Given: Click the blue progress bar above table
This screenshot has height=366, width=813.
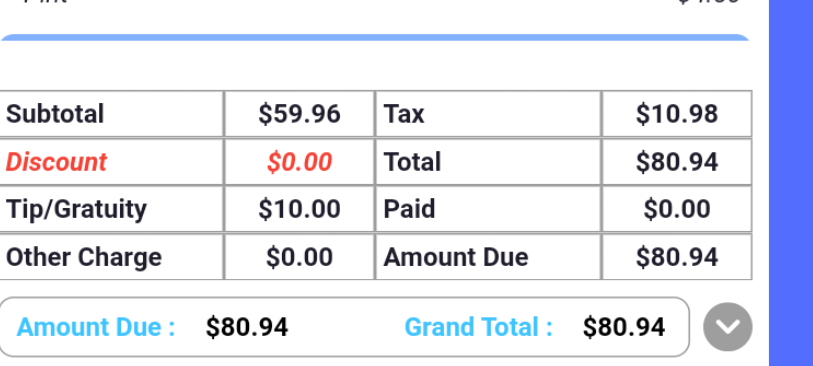Looking at the screenshot, I should point(375,38).
